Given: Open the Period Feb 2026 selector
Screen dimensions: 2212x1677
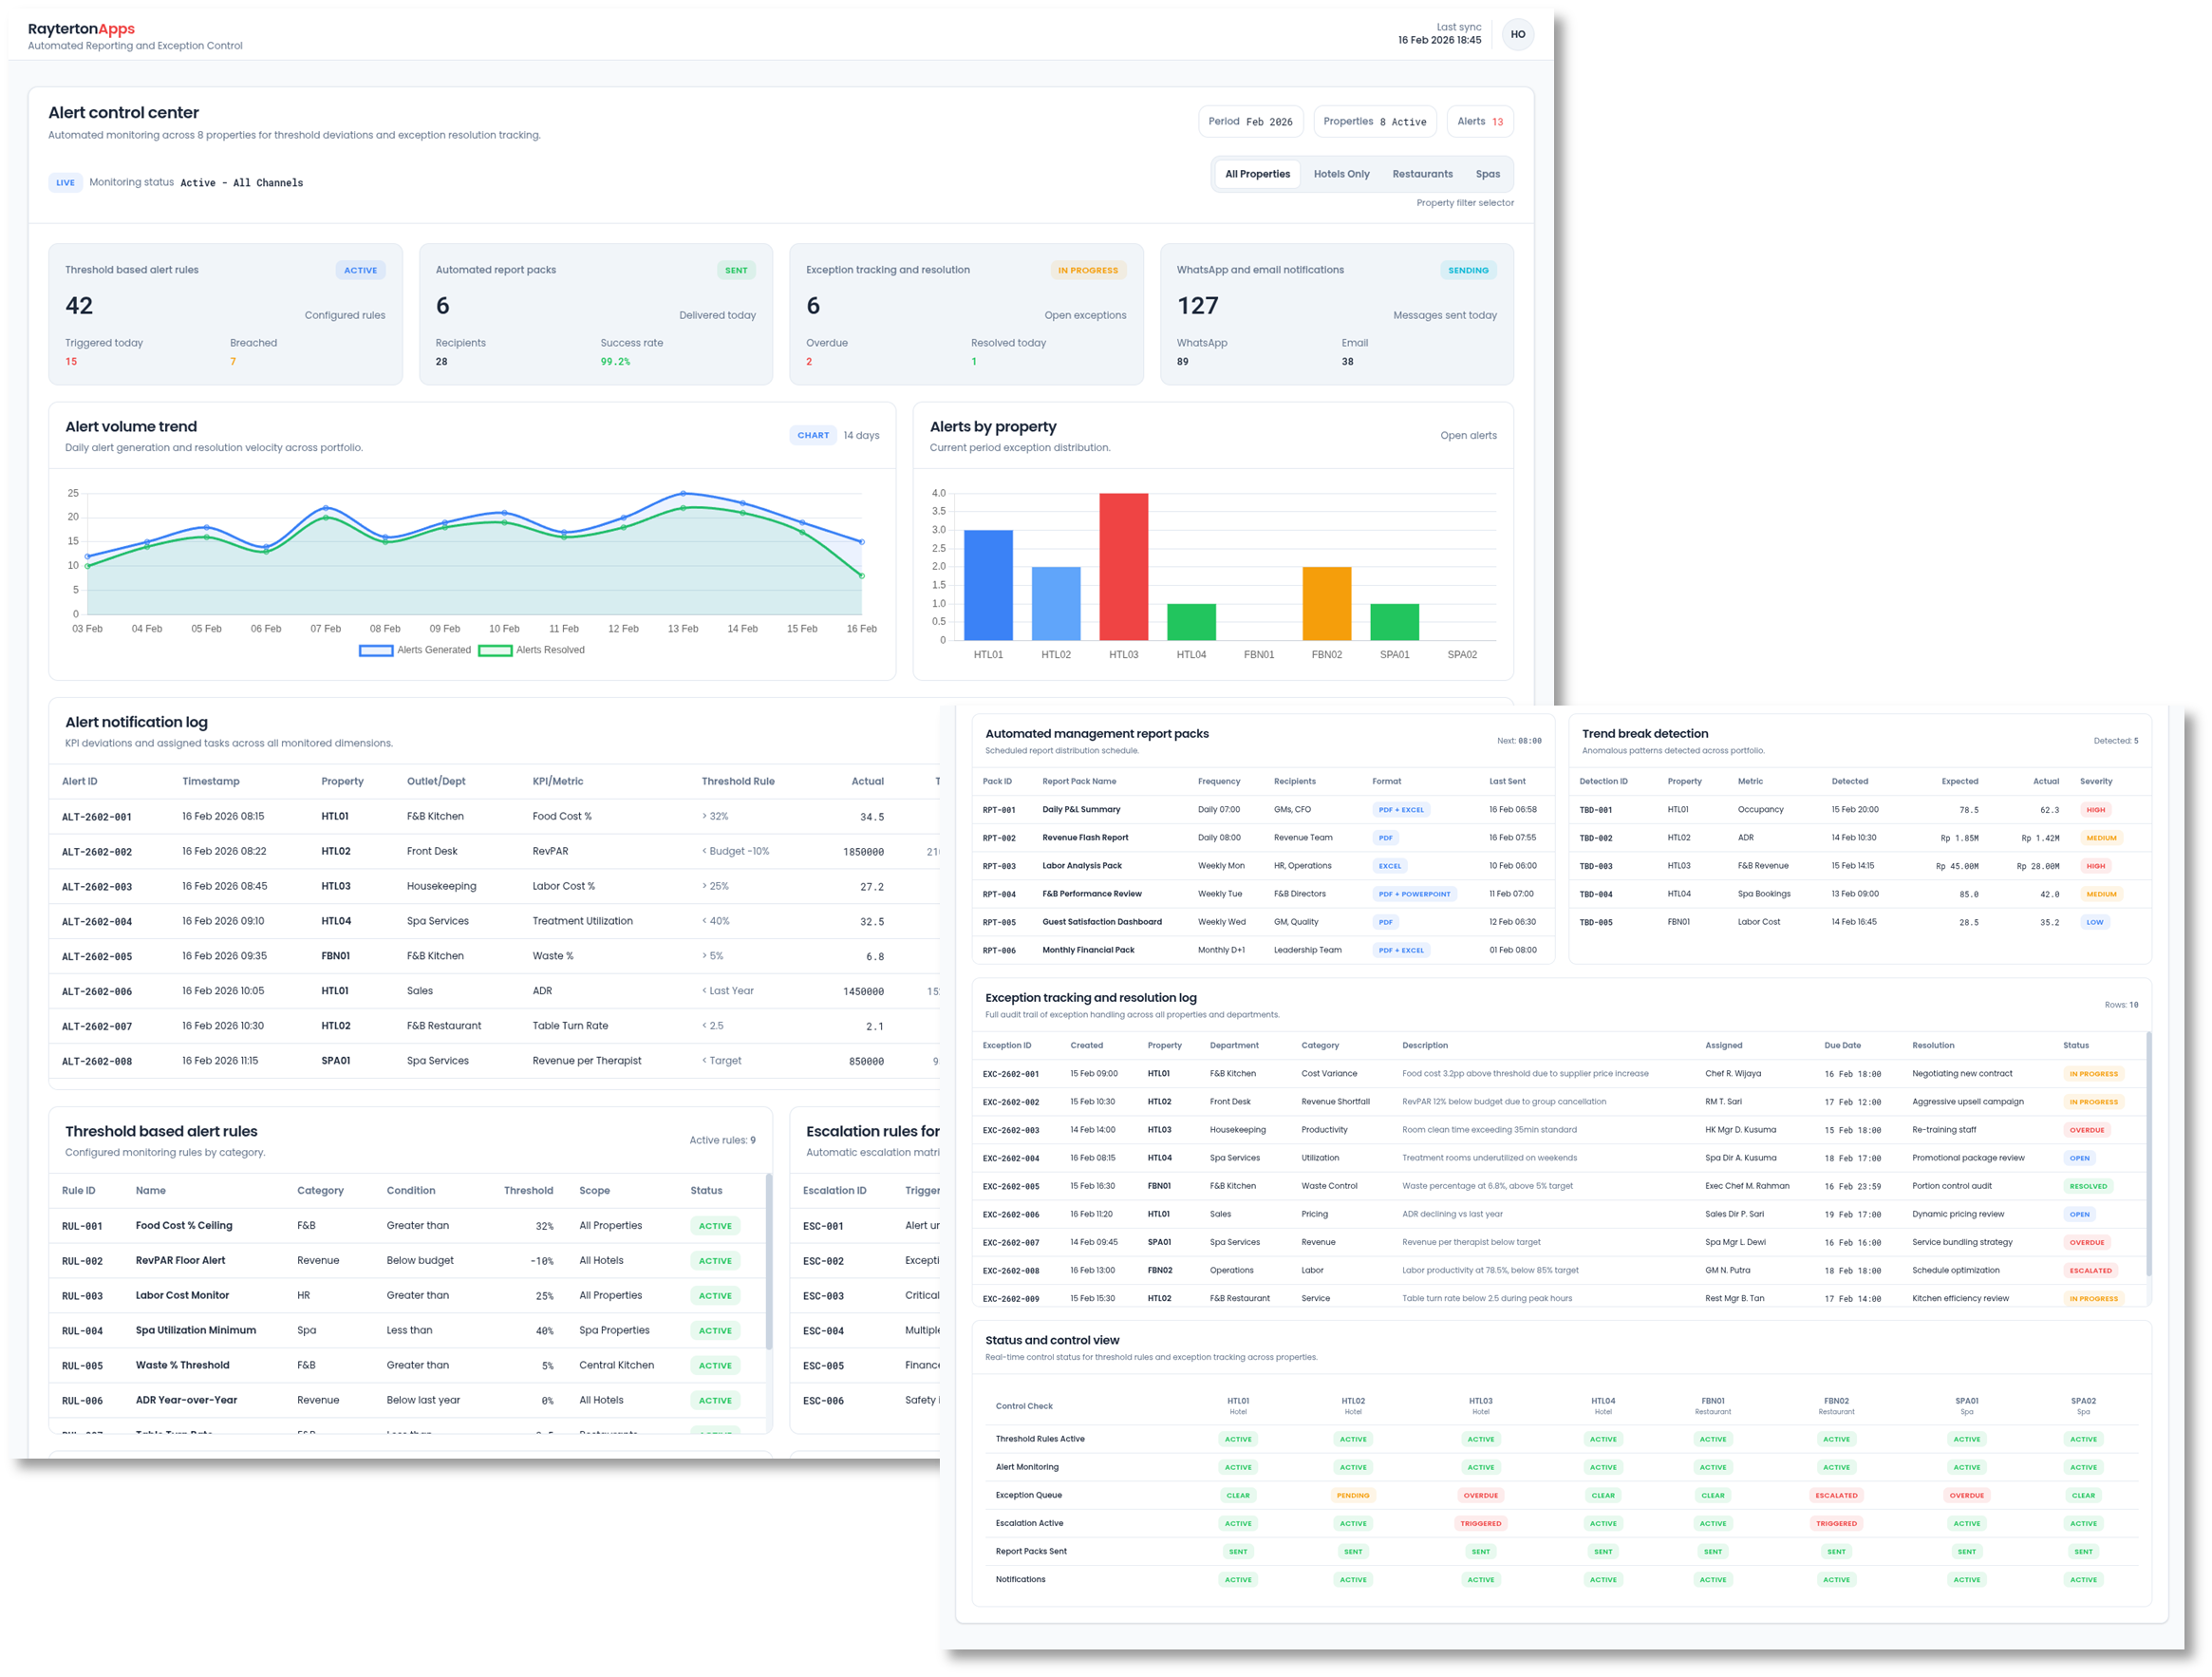Looking at the screenshot, I should coord(1251,121).
